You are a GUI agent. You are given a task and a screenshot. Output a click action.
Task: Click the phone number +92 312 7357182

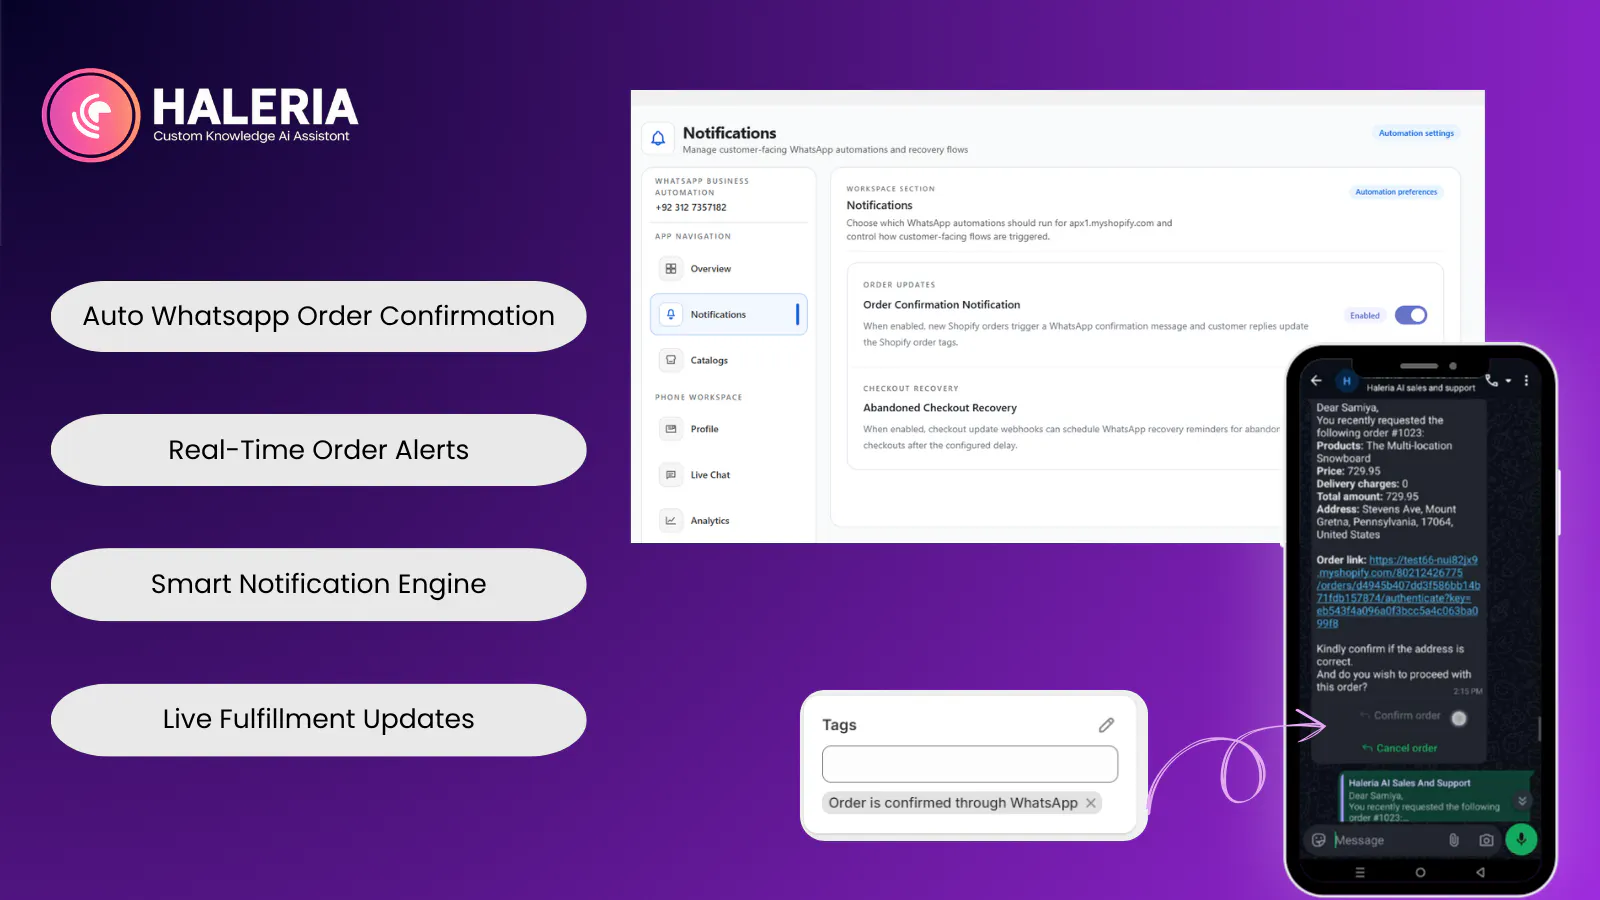point(691,208)
